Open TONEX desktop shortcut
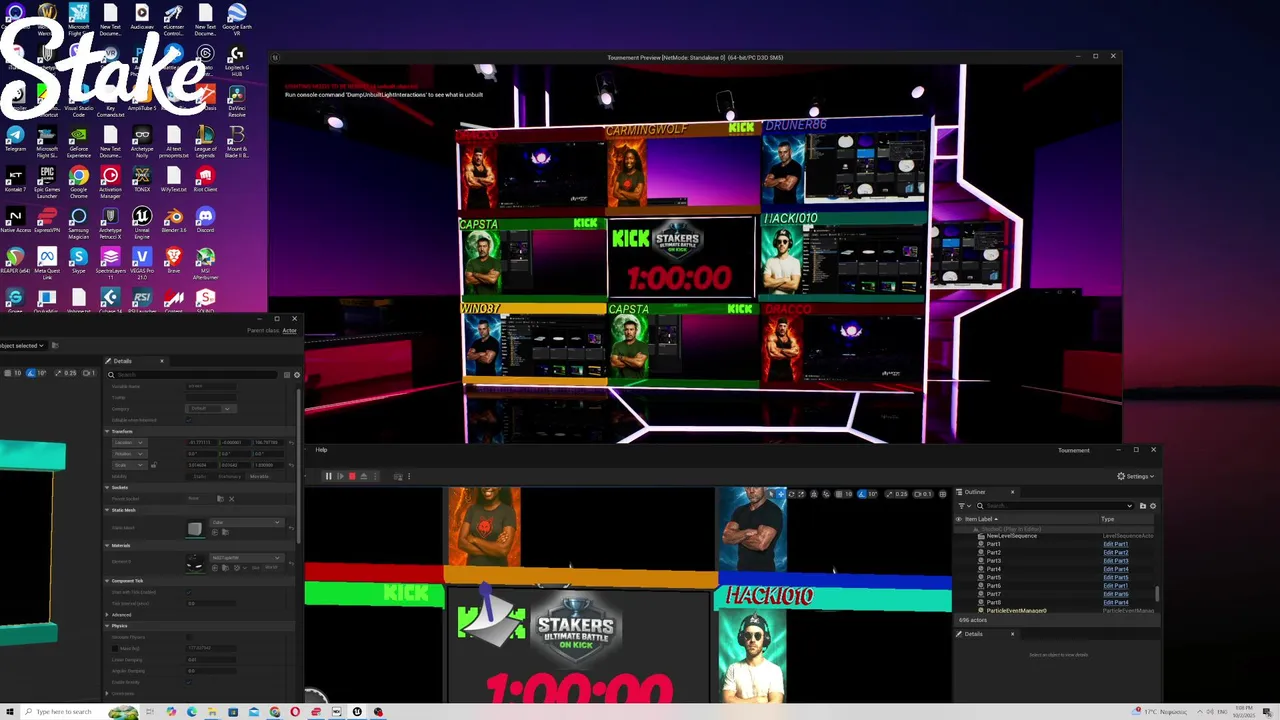Image resolution: width=1280 pixels, height=720 pixels. point(142,180)
